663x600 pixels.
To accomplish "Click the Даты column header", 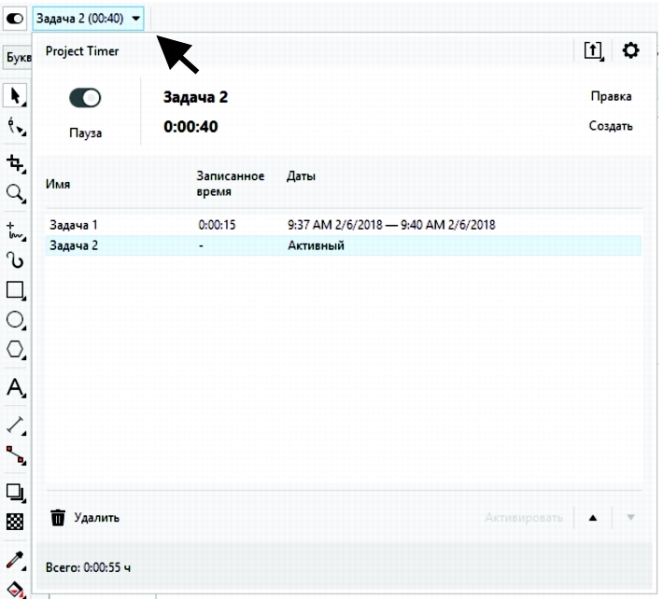I will 301,176.
